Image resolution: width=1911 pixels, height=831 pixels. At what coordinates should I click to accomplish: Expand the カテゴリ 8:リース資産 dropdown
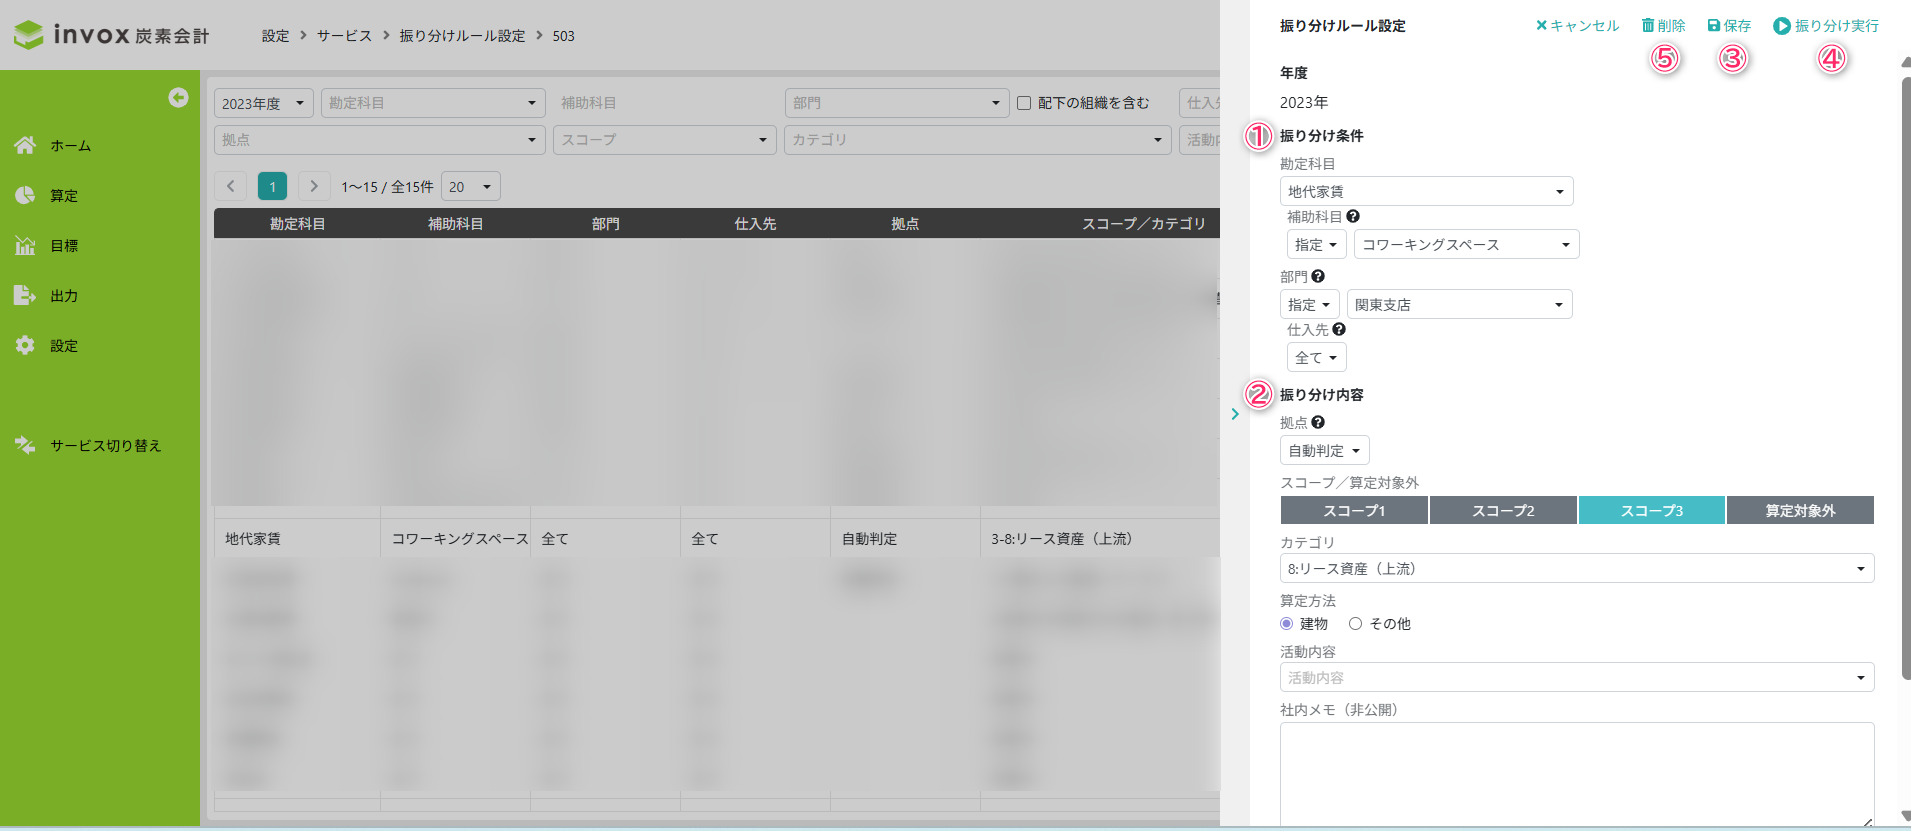(1576, 568)
